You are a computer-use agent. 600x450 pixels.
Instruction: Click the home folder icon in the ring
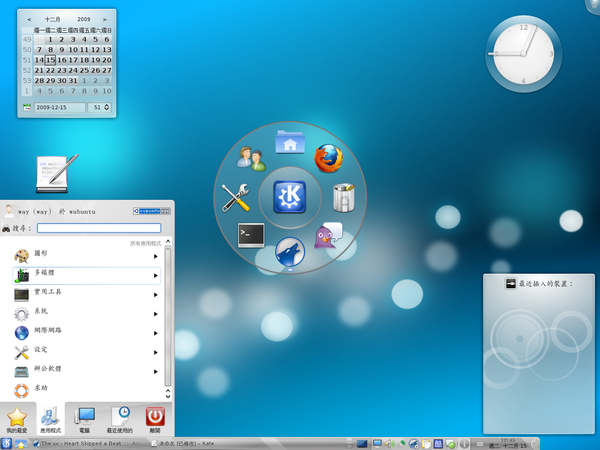click(290, 141)
